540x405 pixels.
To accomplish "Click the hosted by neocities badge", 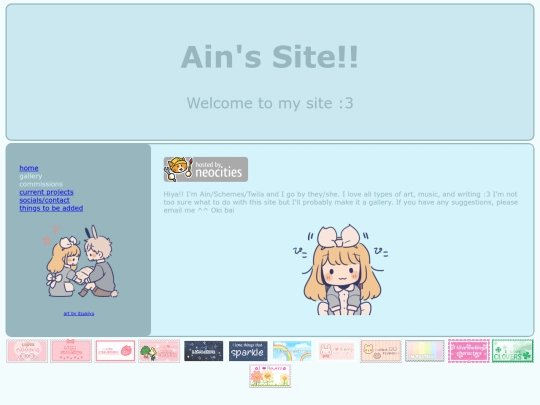I will (x=206, y=169).
